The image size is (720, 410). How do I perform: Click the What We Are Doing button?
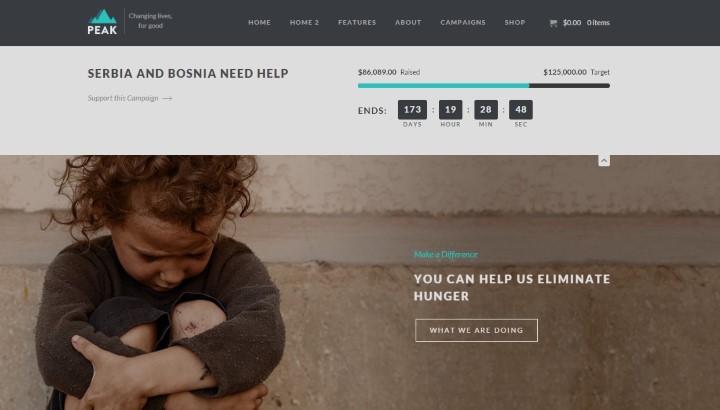pyautogui.click(x=476, y=330)
